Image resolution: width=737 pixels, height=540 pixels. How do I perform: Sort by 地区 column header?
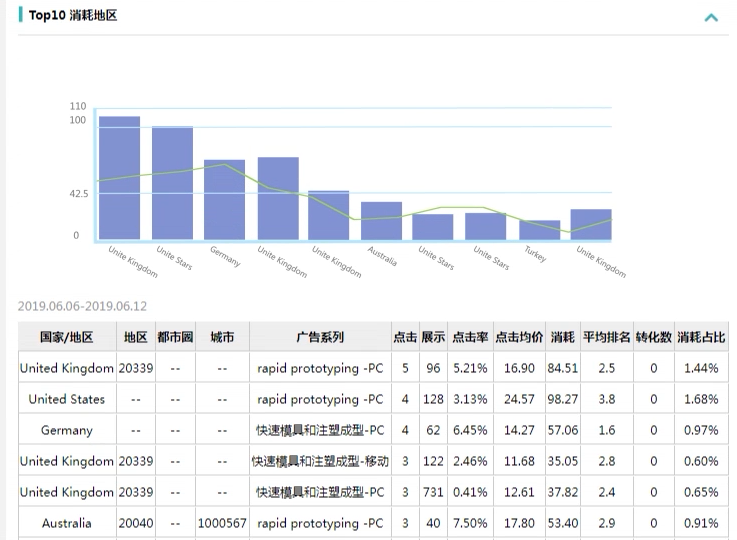(136, 337)
